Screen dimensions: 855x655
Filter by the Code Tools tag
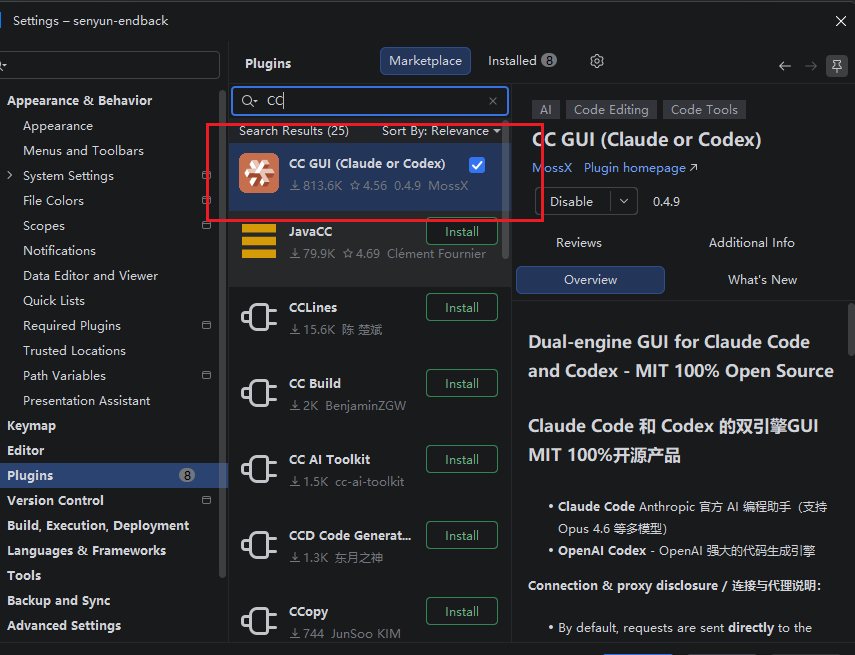coord(704,110)
